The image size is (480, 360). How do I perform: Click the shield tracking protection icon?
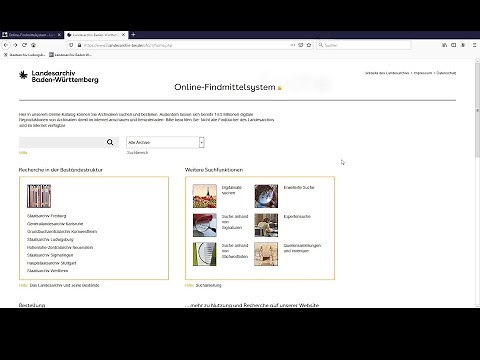(71, 45)
